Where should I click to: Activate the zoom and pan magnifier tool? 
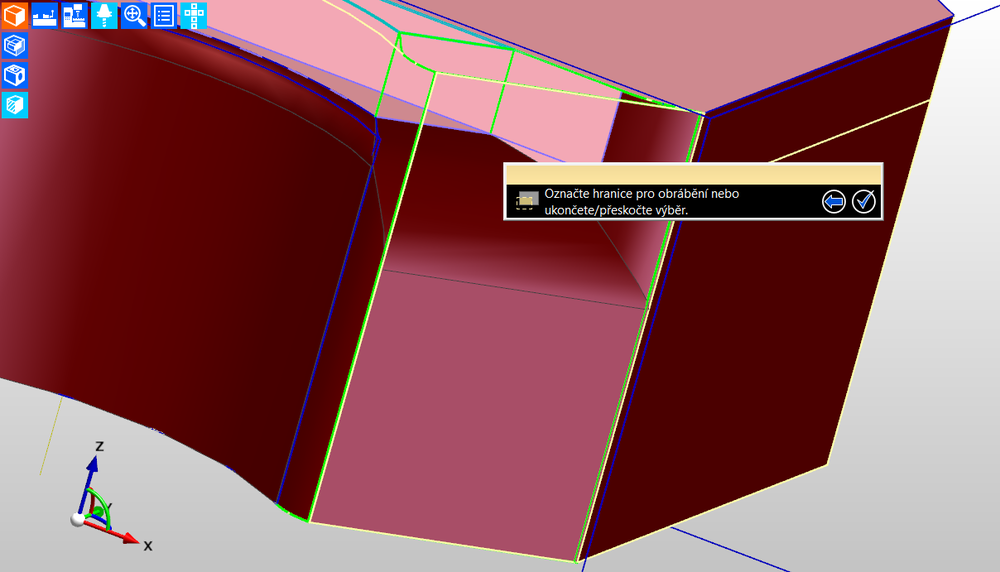coord(135,15)
